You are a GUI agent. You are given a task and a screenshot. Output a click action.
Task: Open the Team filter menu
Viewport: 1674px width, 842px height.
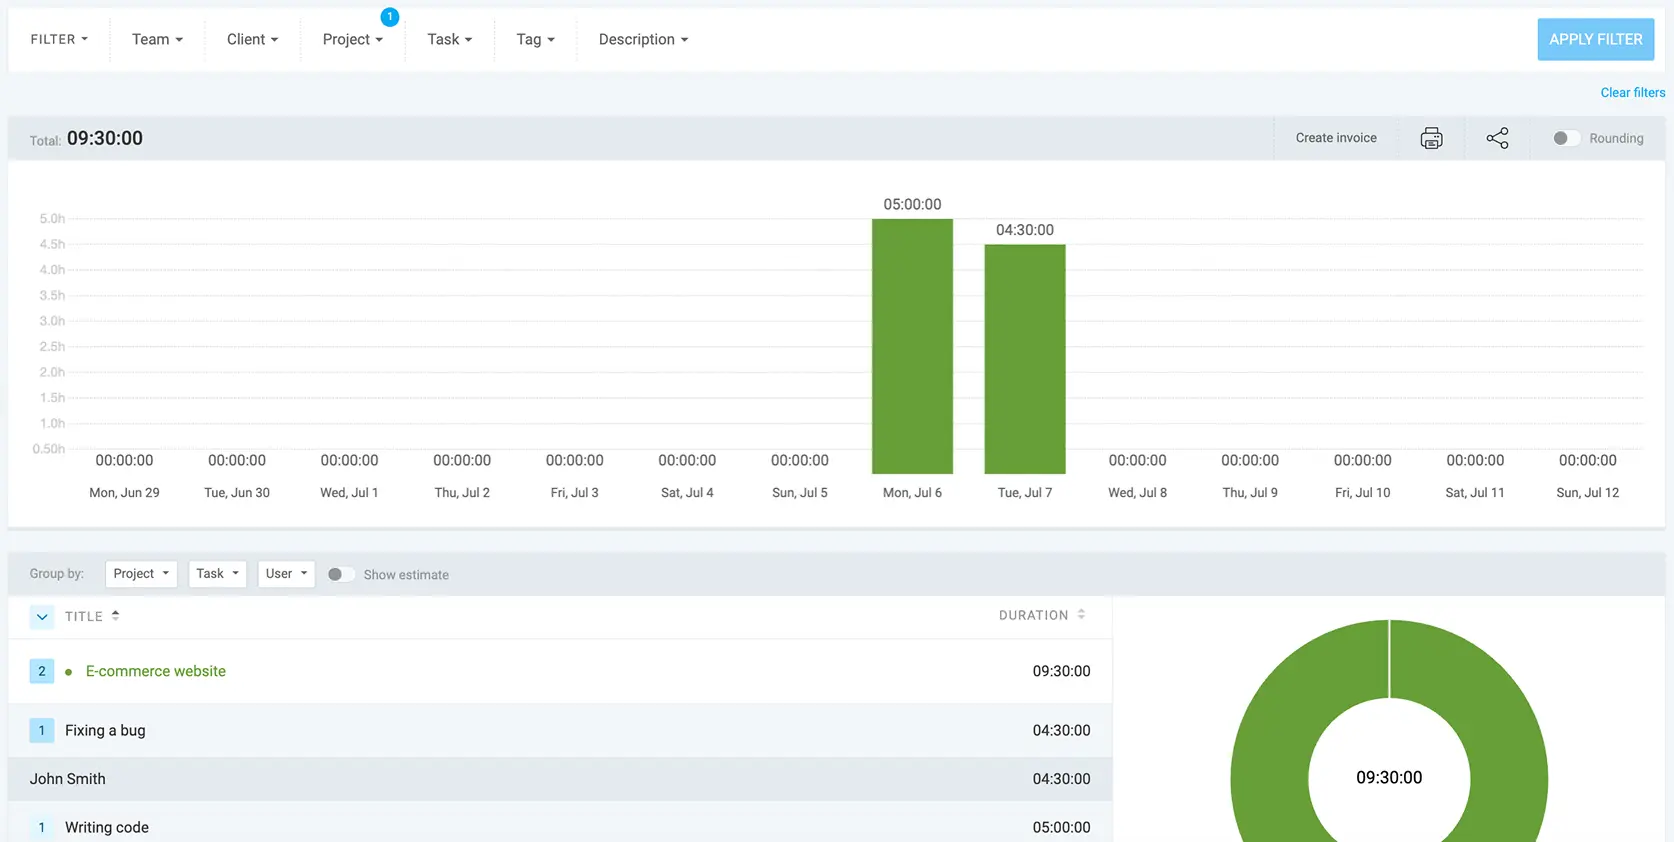click(x=157, y=39)
